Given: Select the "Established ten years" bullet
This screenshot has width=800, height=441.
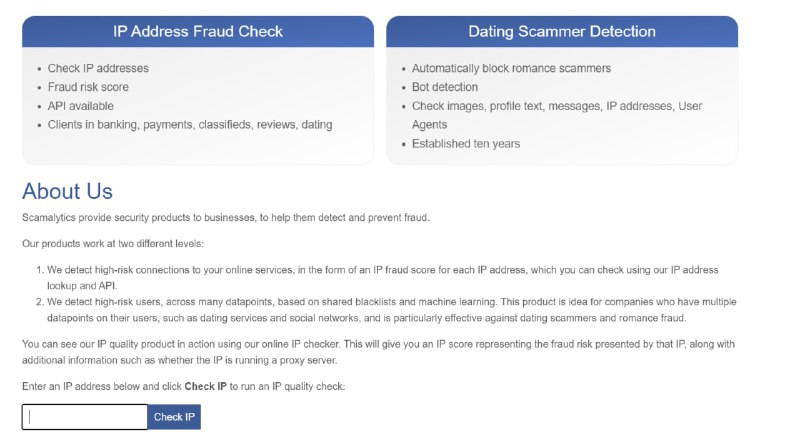Looking at the screenshot, I should tap(466, 144).
